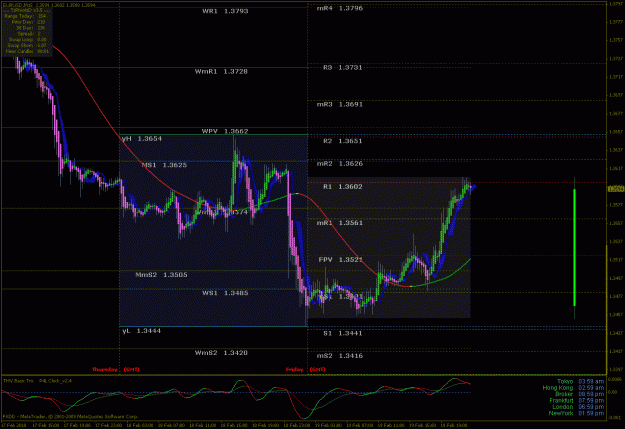Click the Frankfurt 07:59 pm clock entry

(x=576, y=401)
